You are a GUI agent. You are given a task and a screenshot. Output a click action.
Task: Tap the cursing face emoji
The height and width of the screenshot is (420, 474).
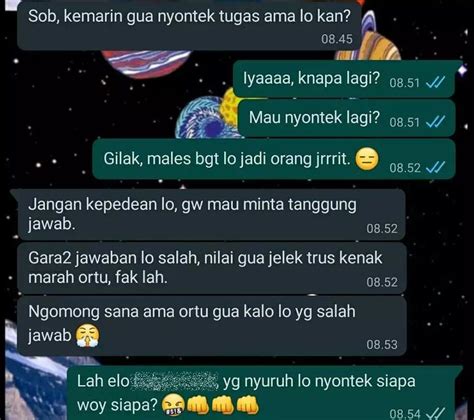coord(173,405)
